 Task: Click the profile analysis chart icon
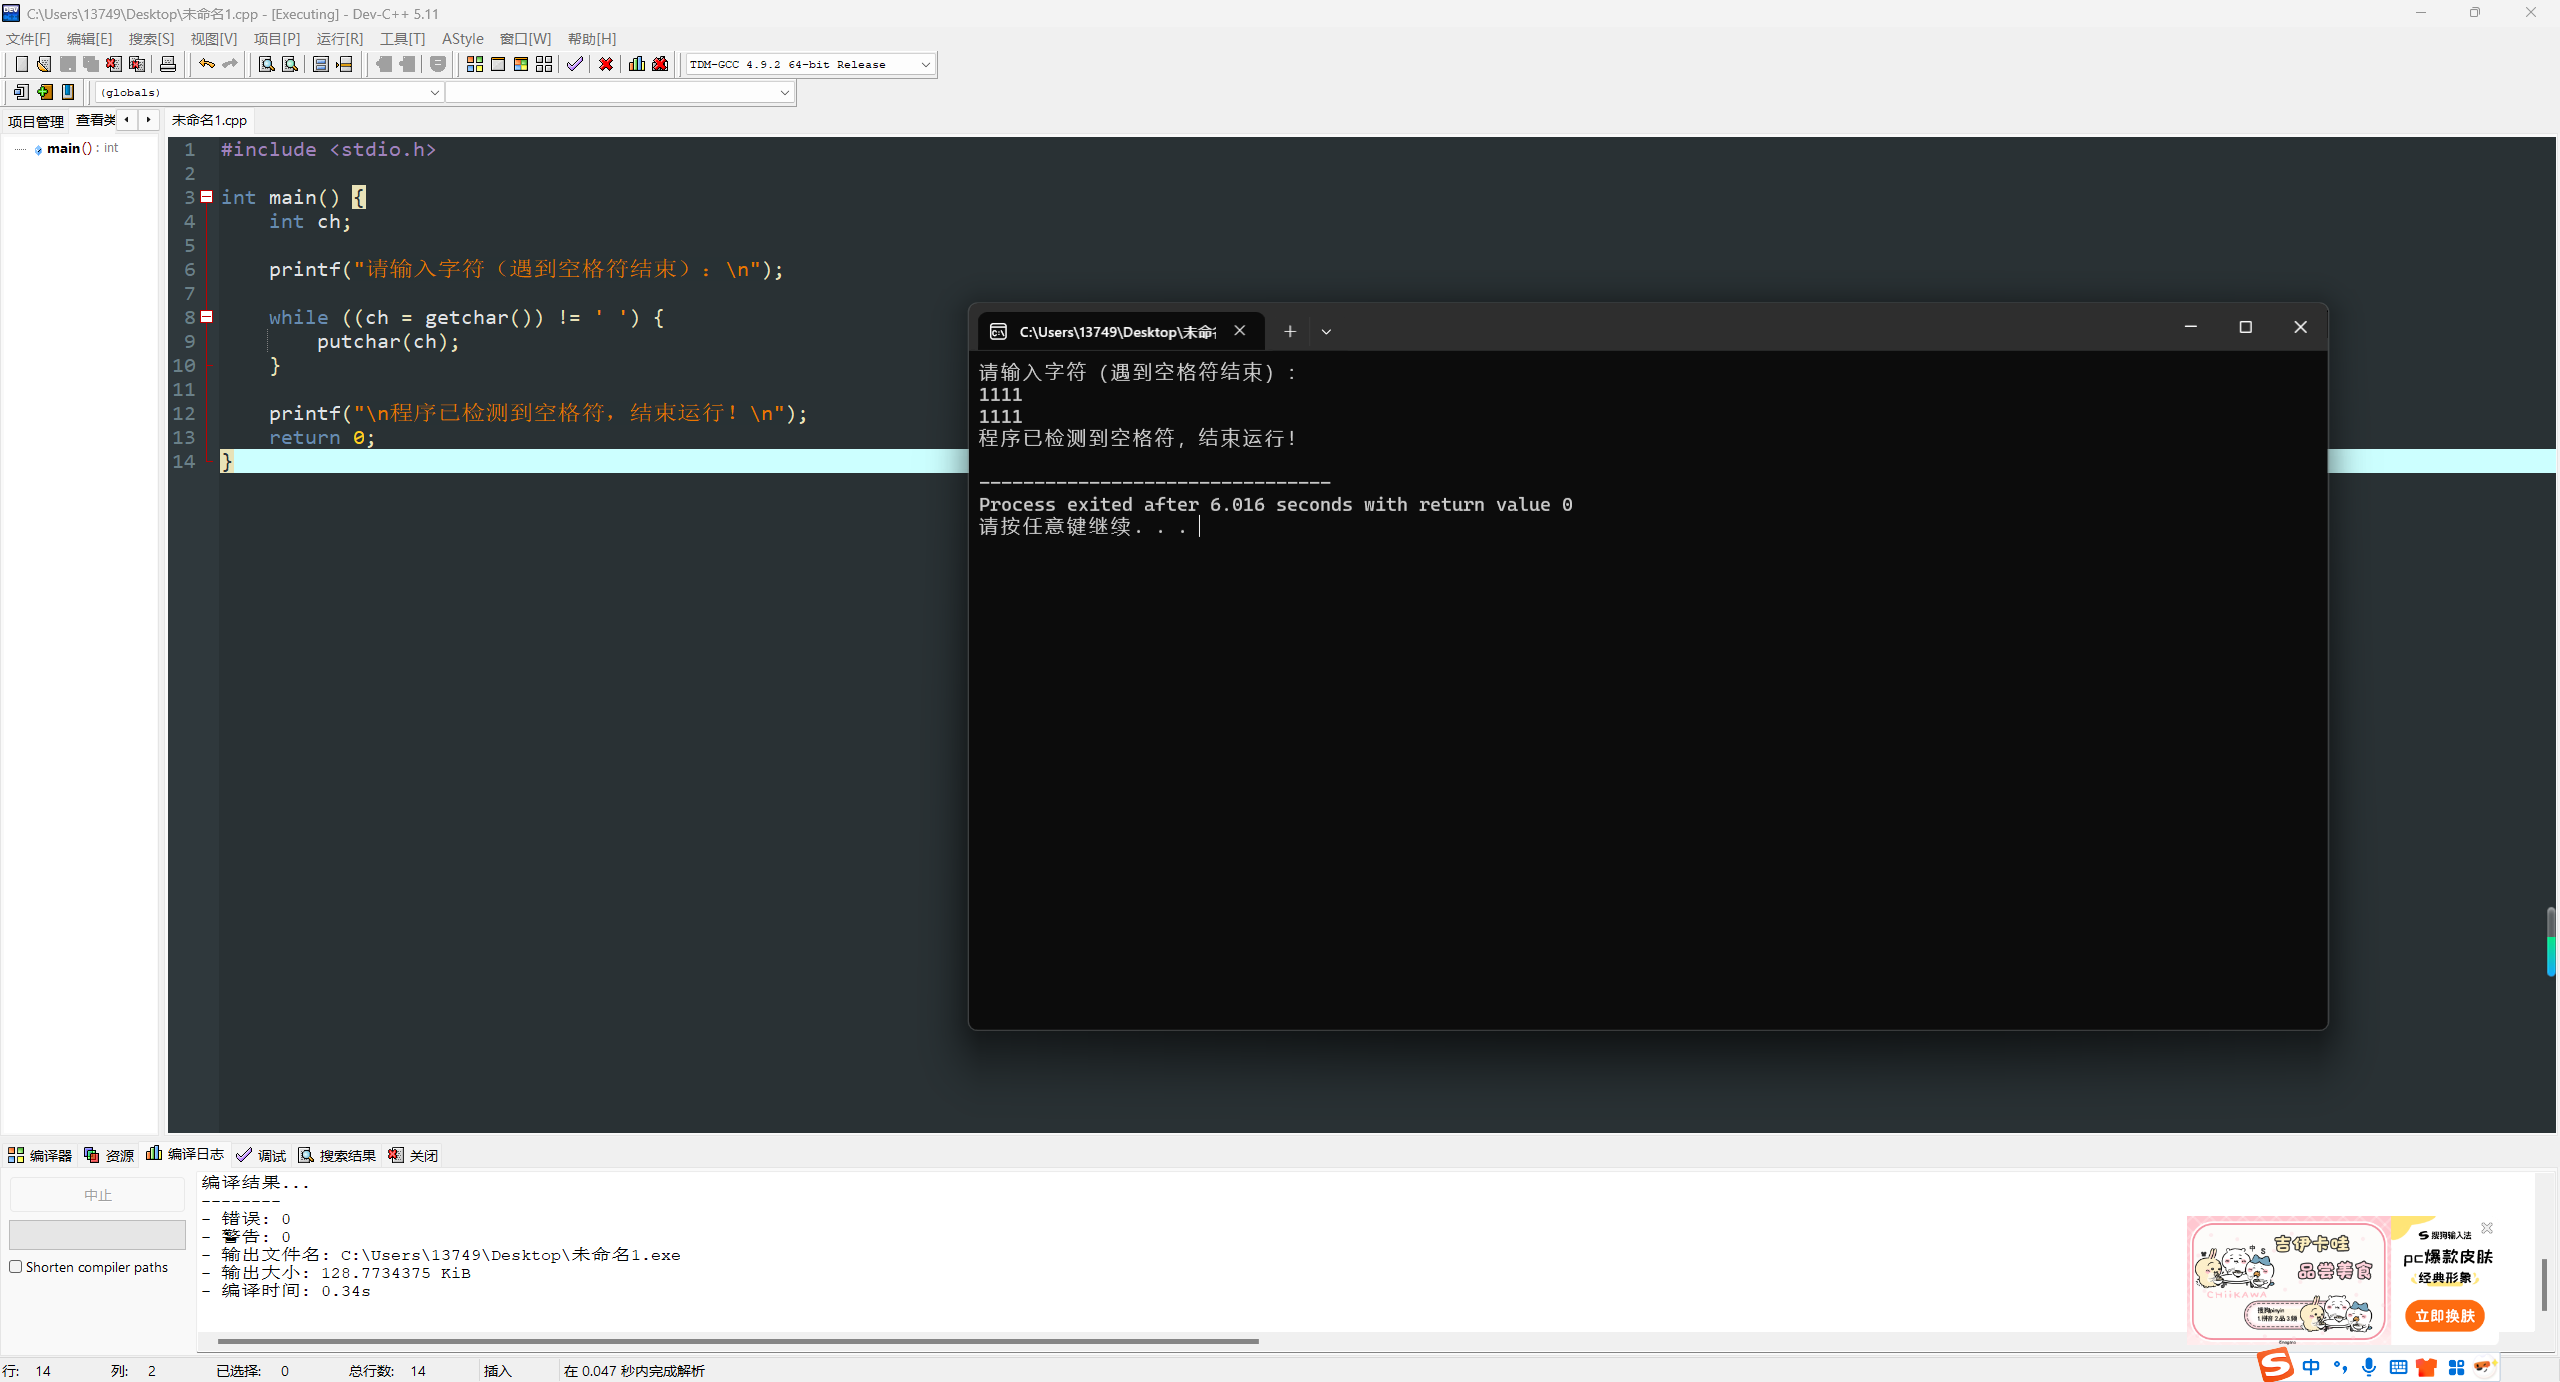click(x=636, y=64)
